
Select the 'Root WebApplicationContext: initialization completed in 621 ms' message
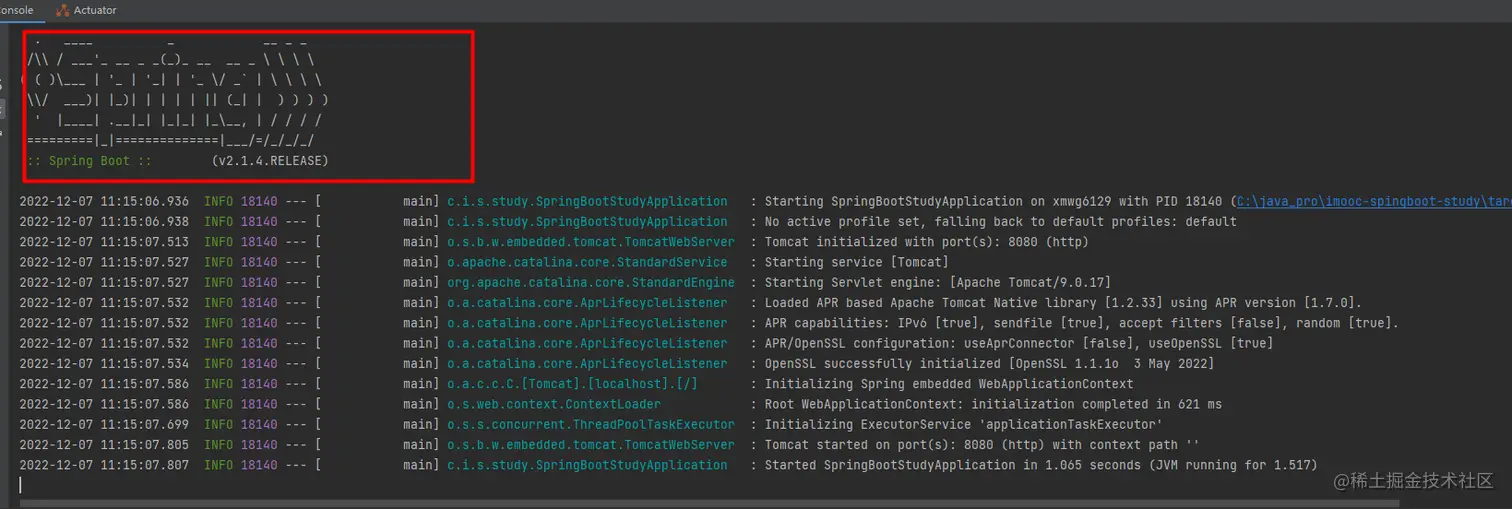(993, 404)
